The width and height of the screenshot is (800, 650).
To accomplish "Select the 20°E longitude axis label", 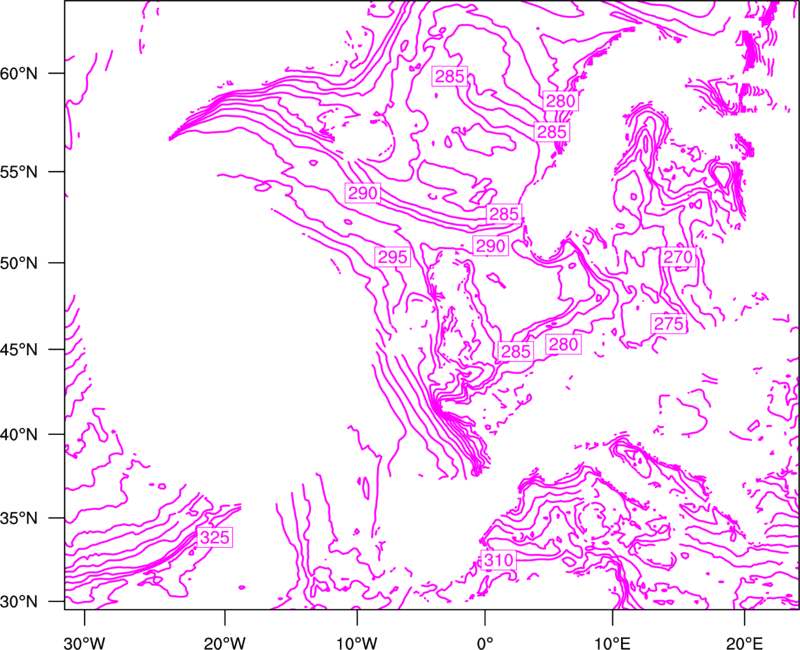I will click(744, 643).
